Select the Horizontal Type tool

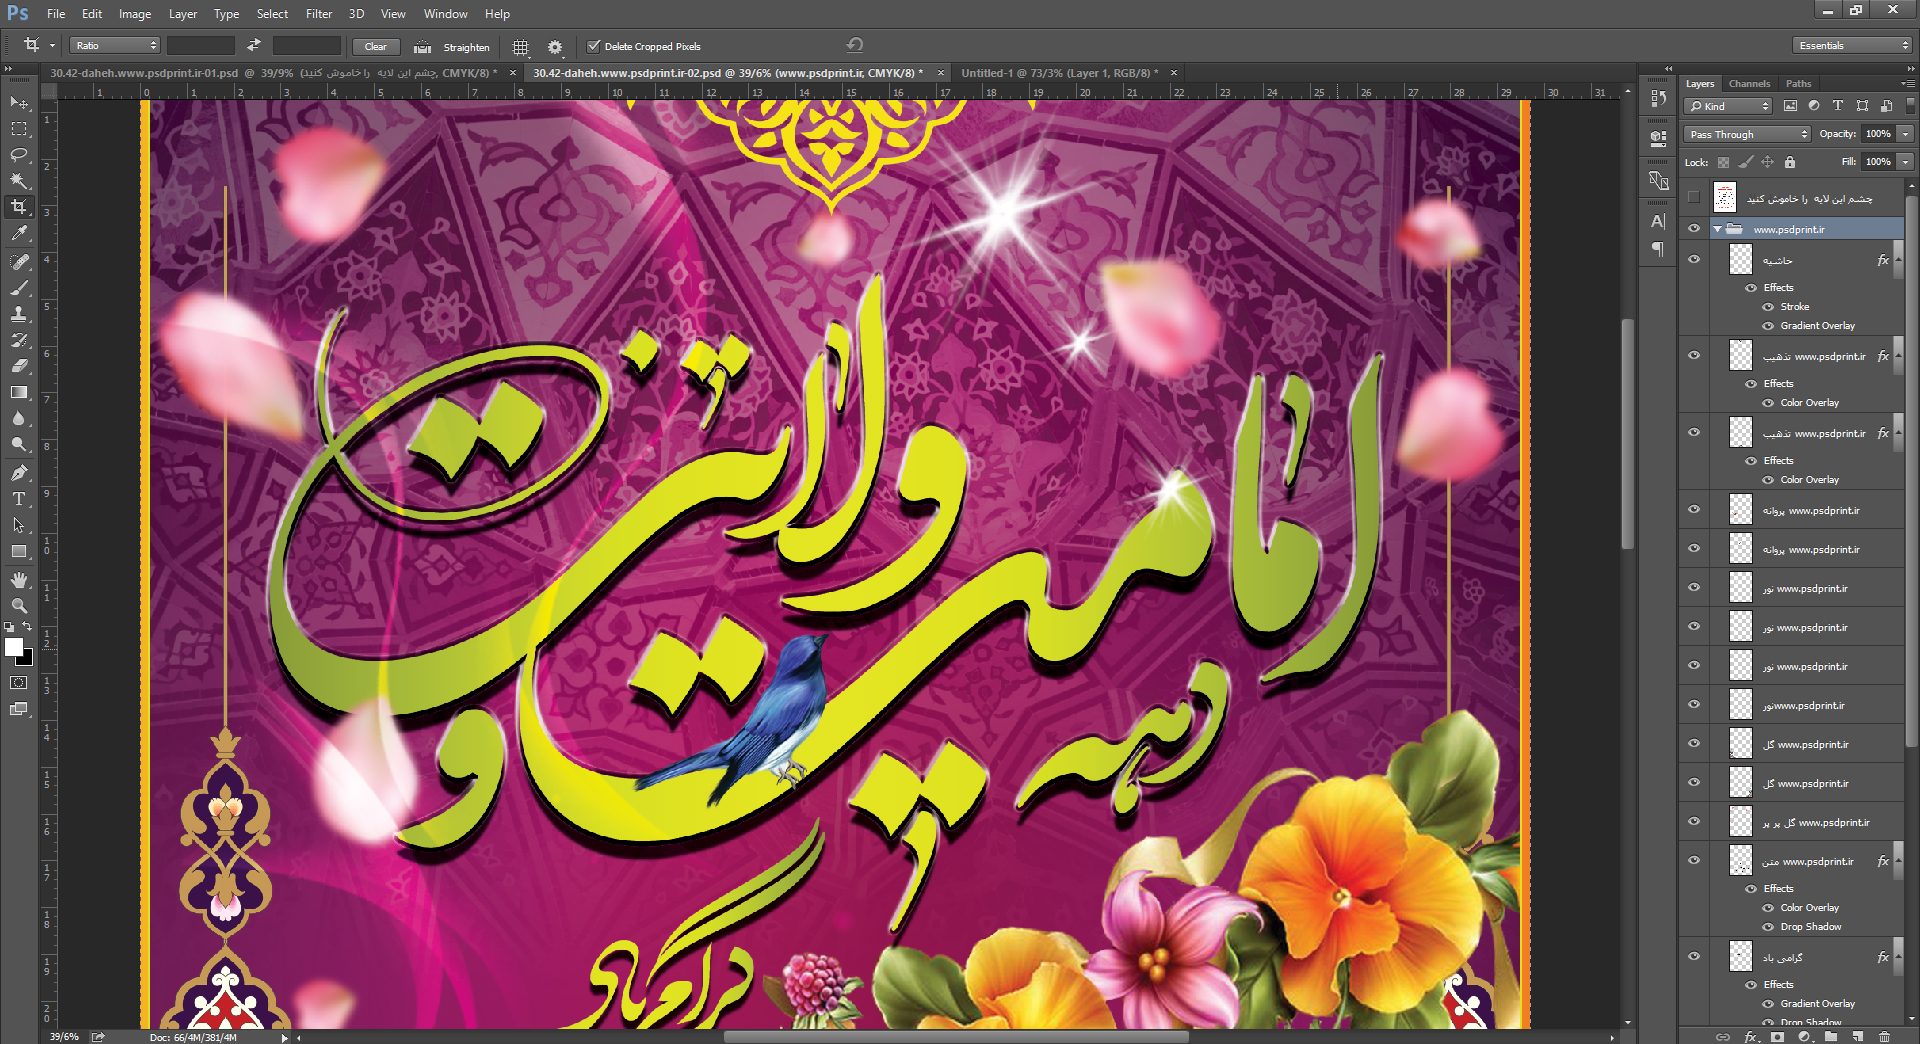click(19, 498)
